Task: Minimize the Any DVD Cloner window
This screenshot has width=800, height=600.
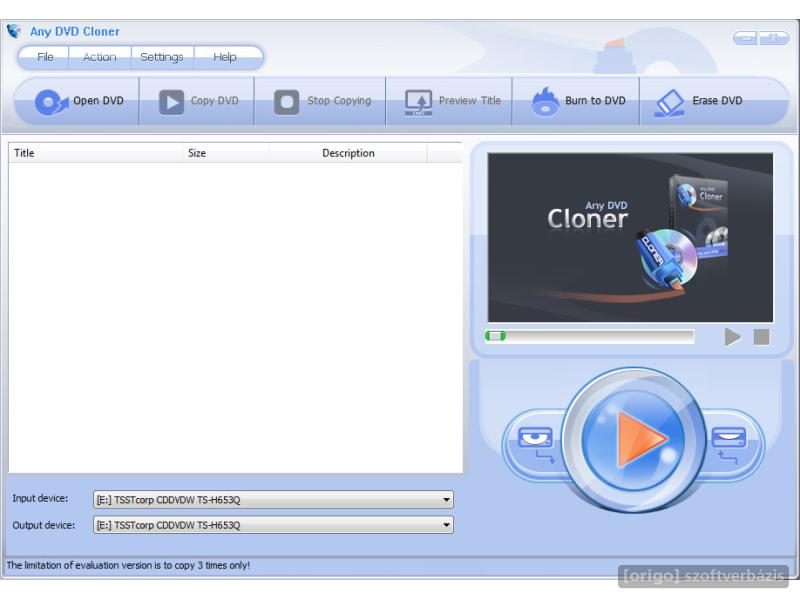Action: [x=745, y=38]
